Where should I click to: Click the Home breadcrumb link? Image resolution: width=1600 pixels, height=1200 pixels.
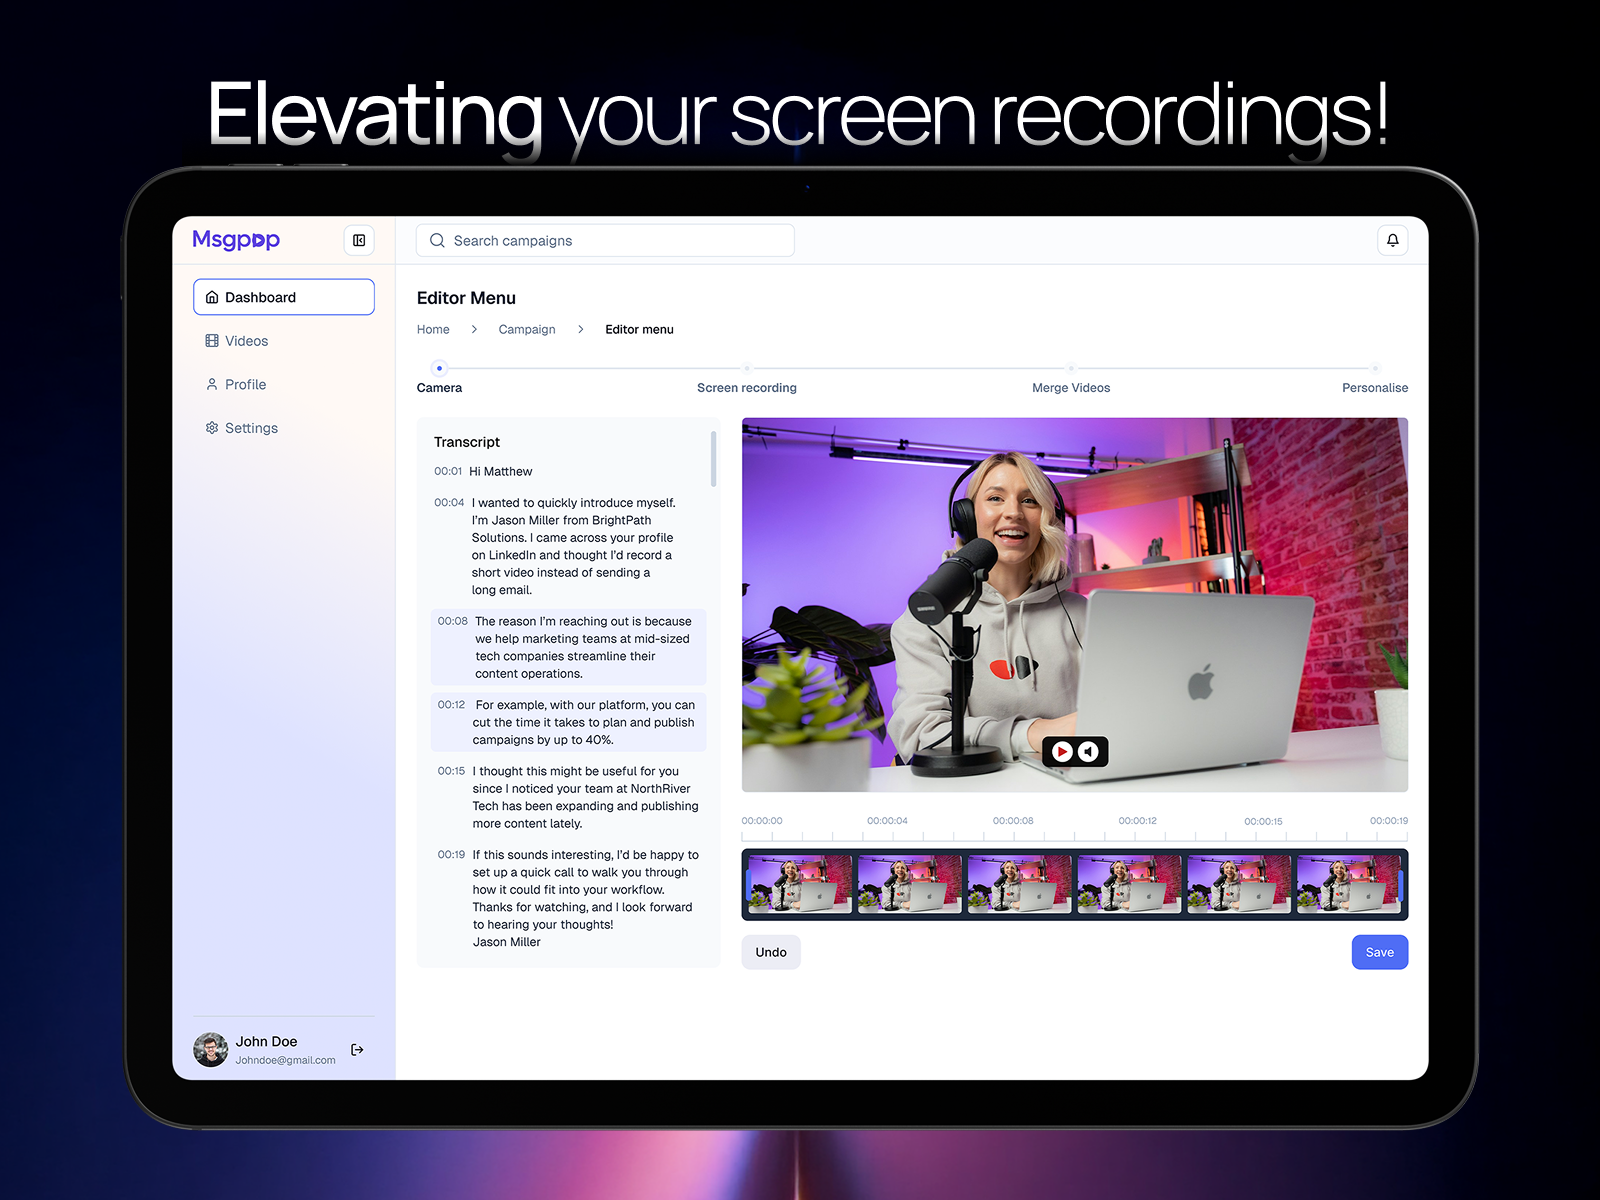coord(433,330)
